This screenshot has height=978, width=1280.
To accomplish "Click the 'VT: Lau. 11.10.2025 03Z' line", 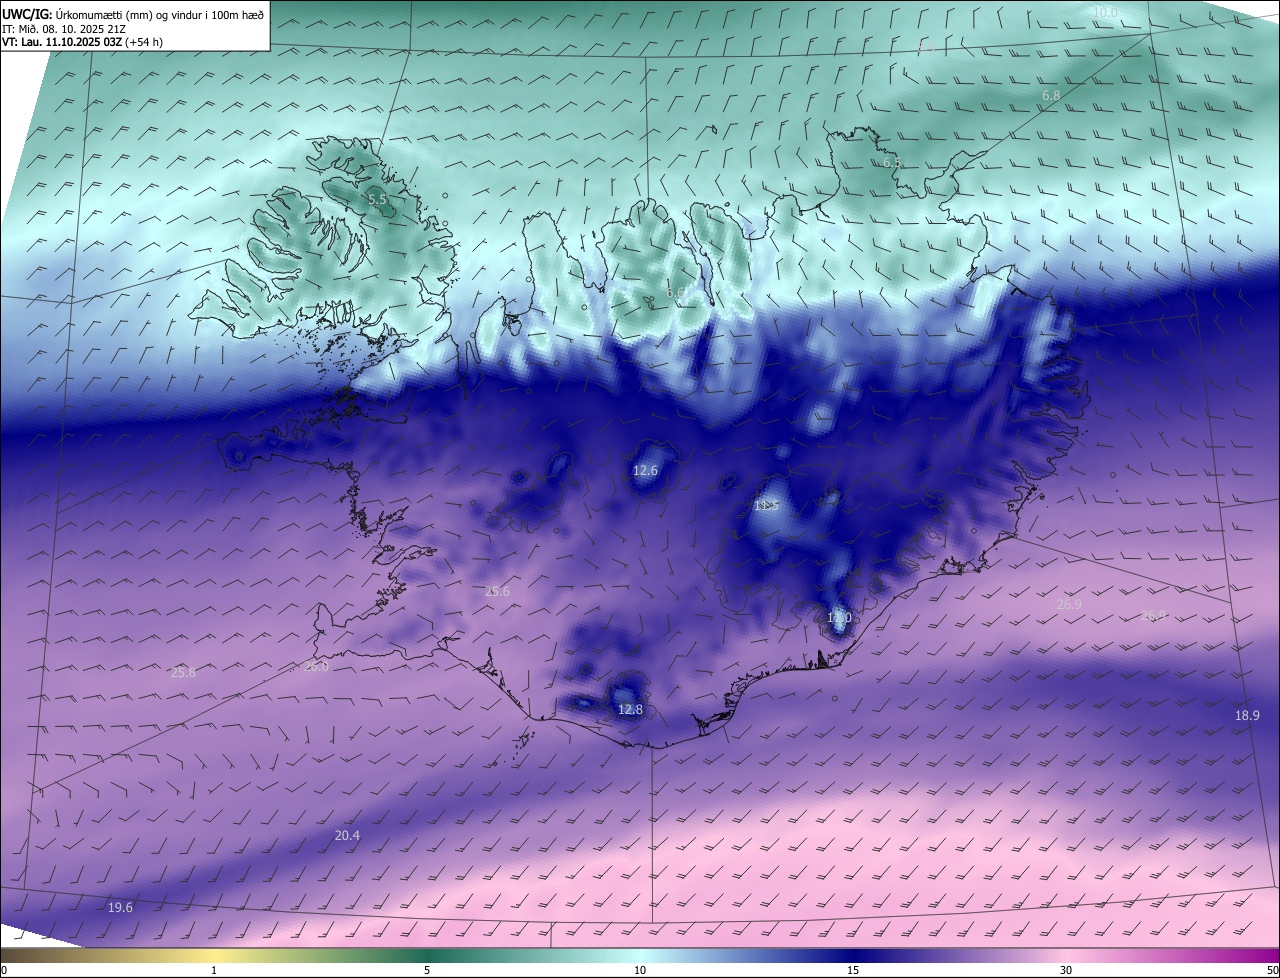I will [x=83, y=41].
